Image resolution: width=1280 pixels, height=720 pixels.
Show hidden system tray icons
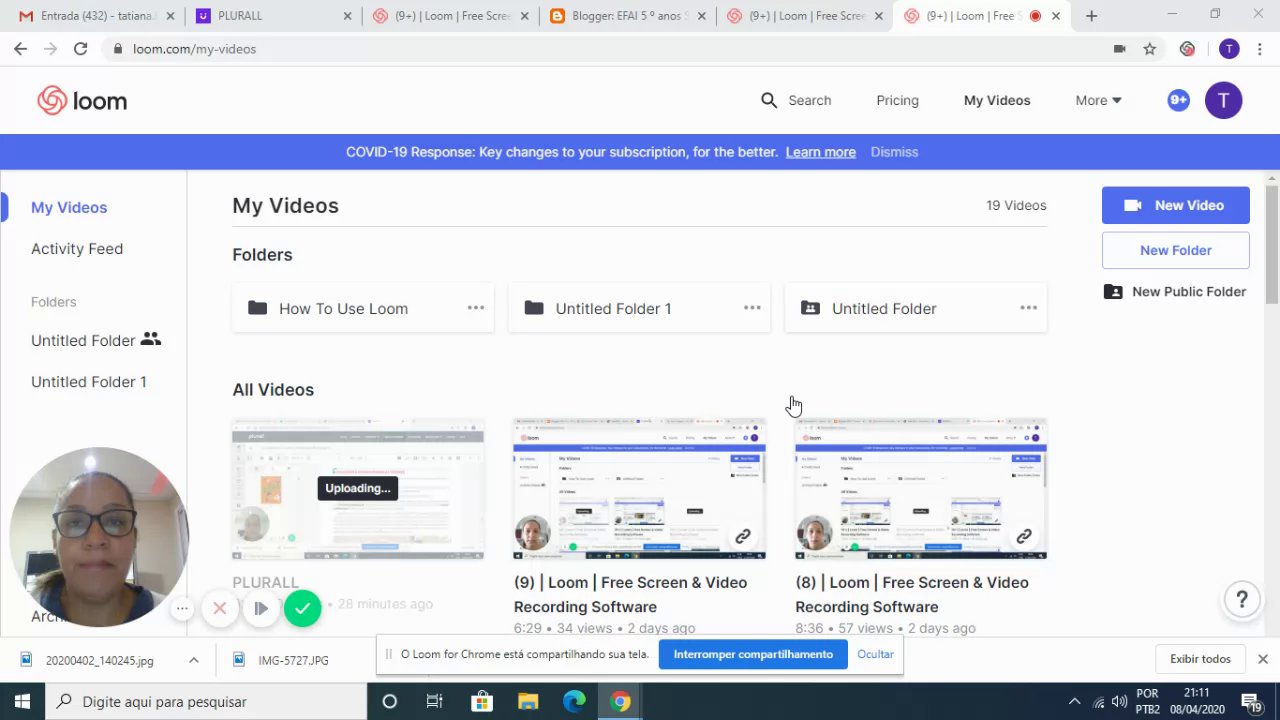click(x=1075, y=701)
